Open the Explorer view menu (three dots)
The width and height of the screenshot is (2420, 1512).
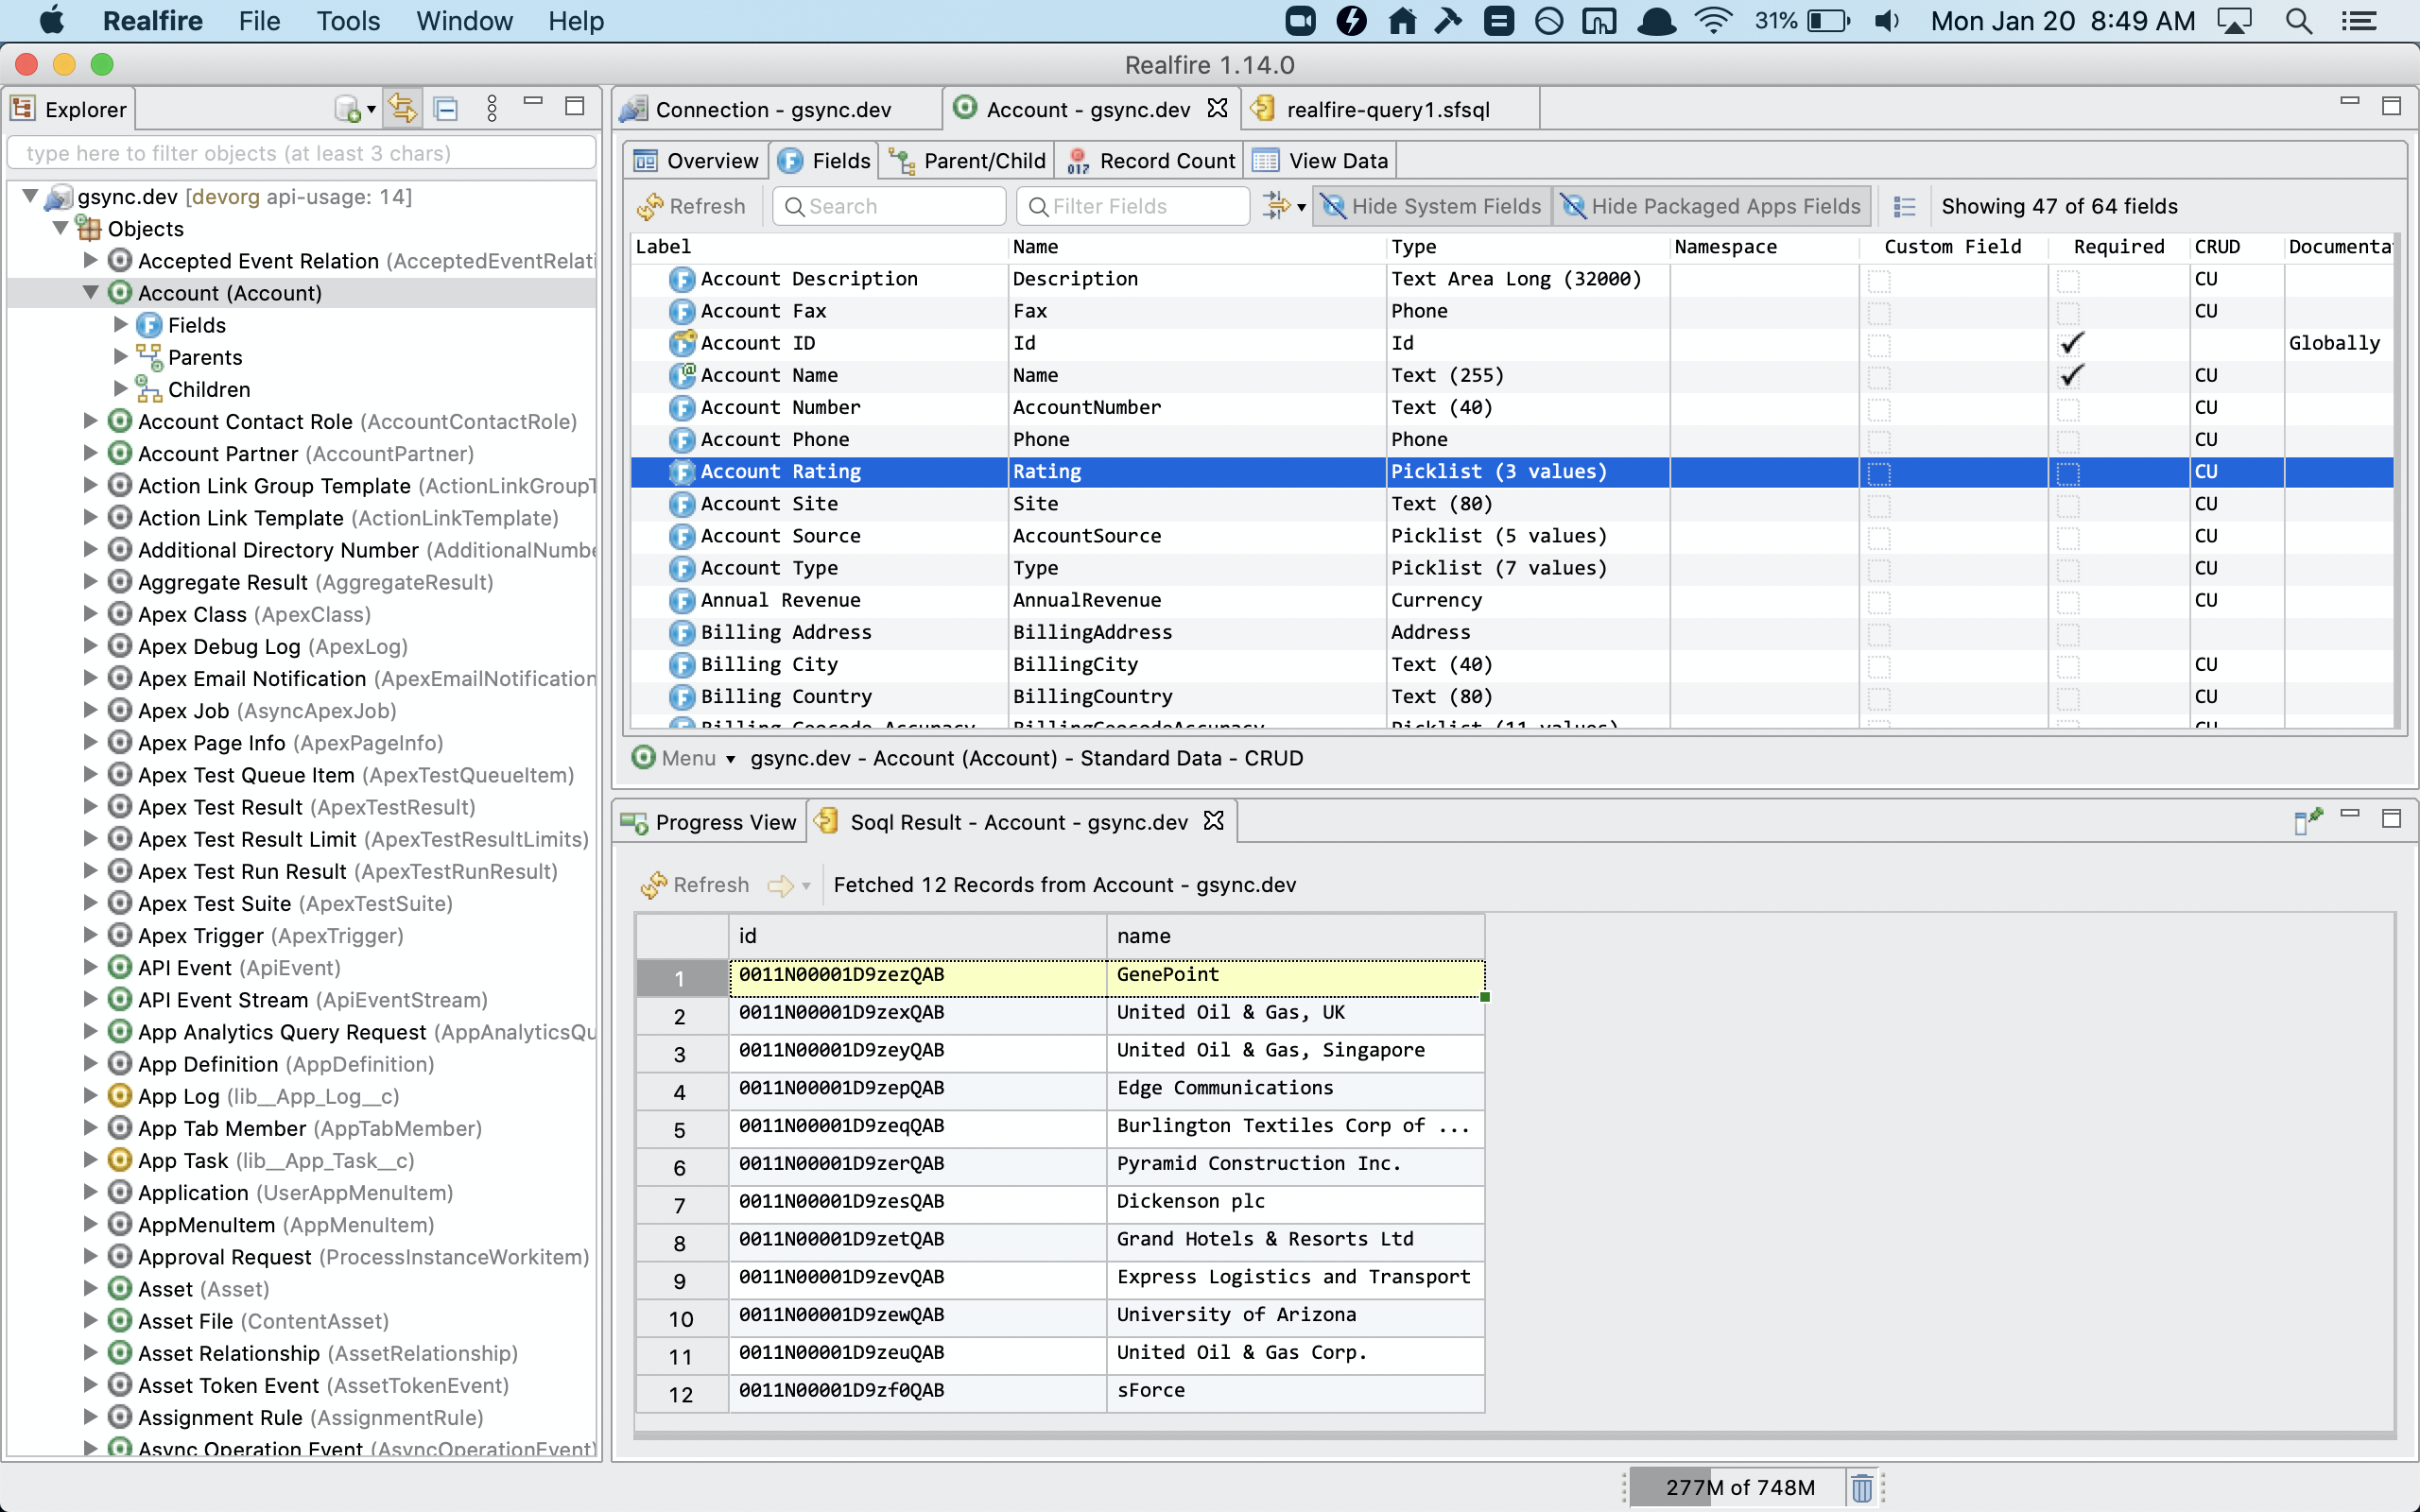(491, 108)
